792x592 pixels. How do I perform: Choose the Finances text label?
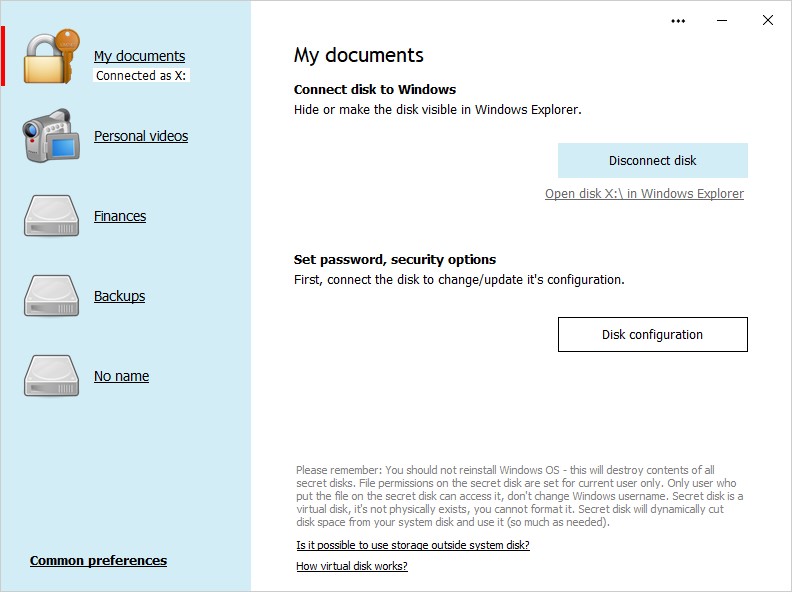tap(120, 216)
